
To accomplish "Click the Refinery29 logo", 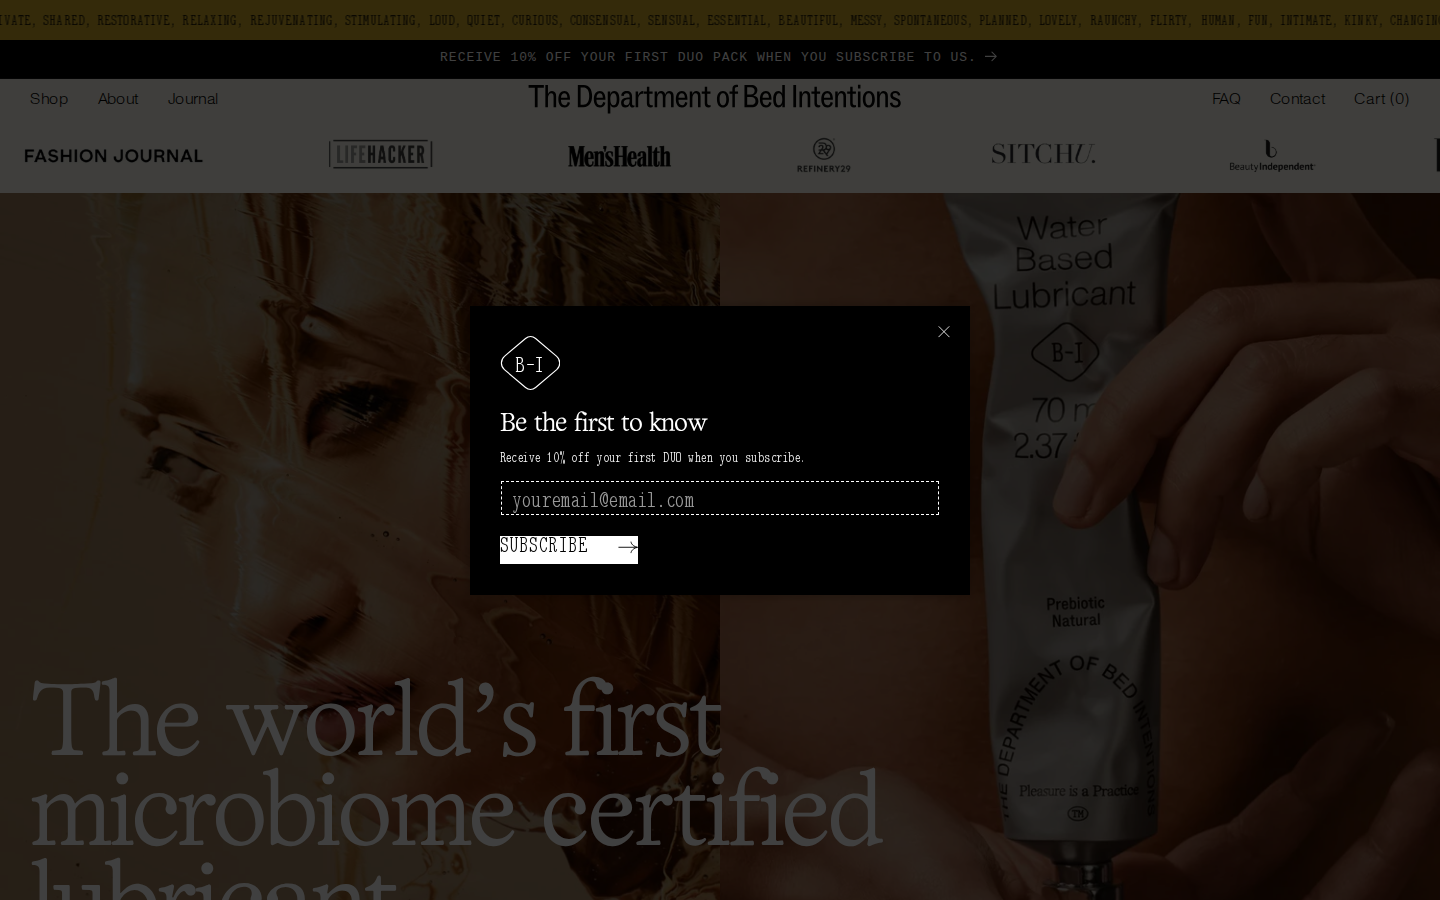I will [824, 155].
